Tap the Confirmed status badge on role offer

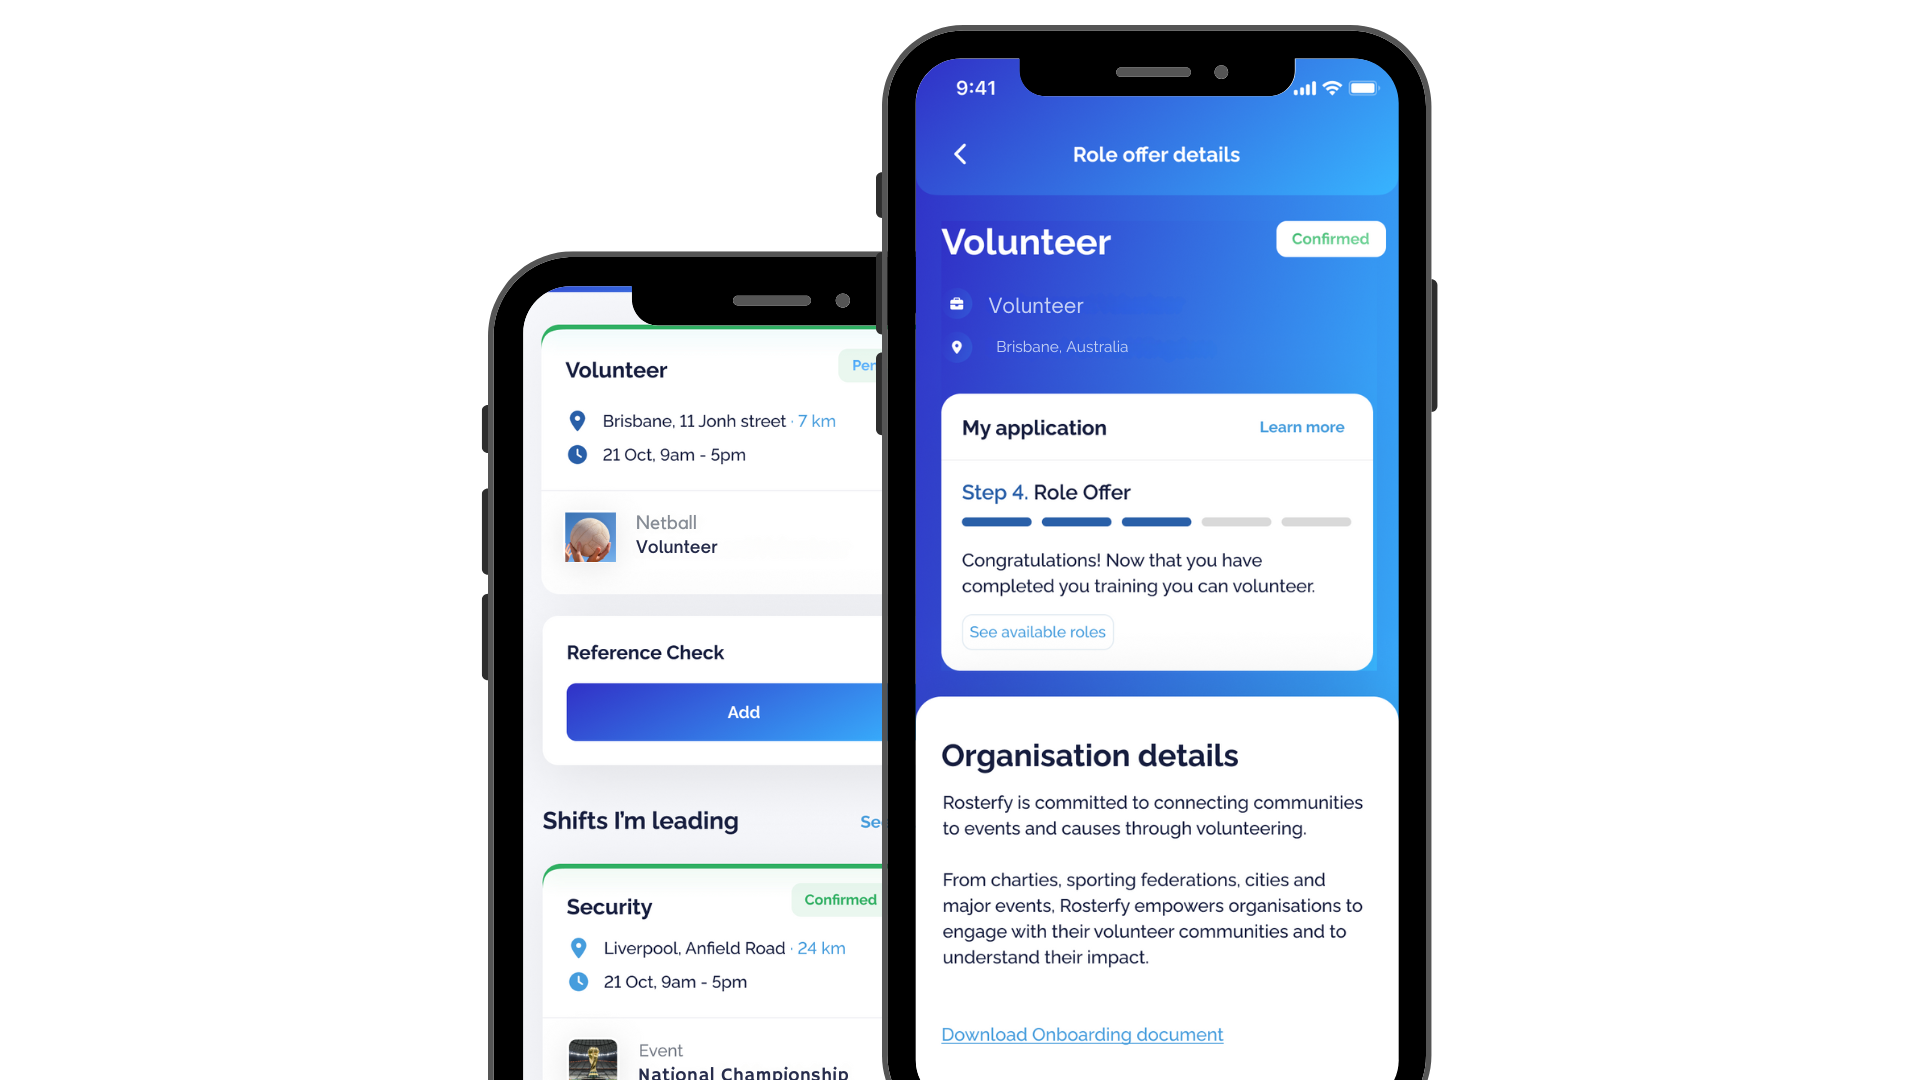click(x=1328, y=239)
